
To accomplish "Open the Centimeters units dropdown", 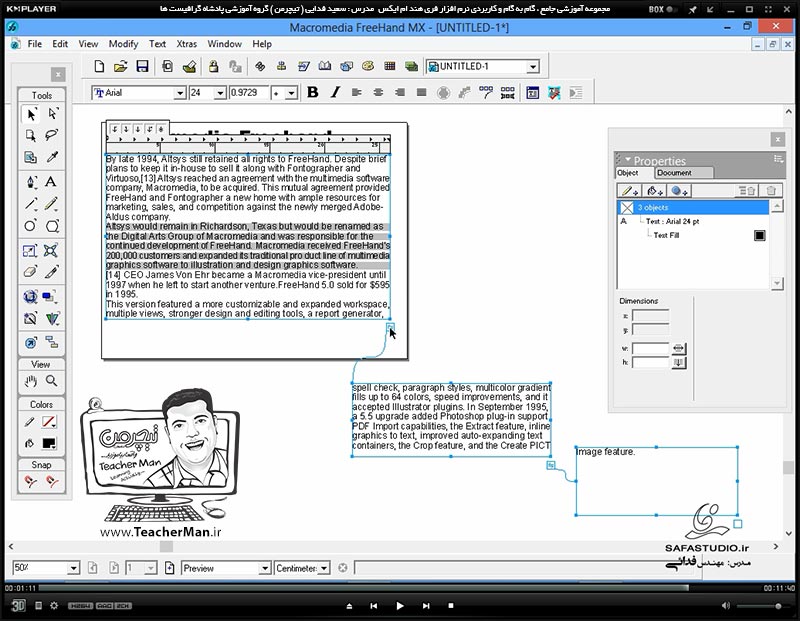I will pyautogui.click(x=324, y=568).
